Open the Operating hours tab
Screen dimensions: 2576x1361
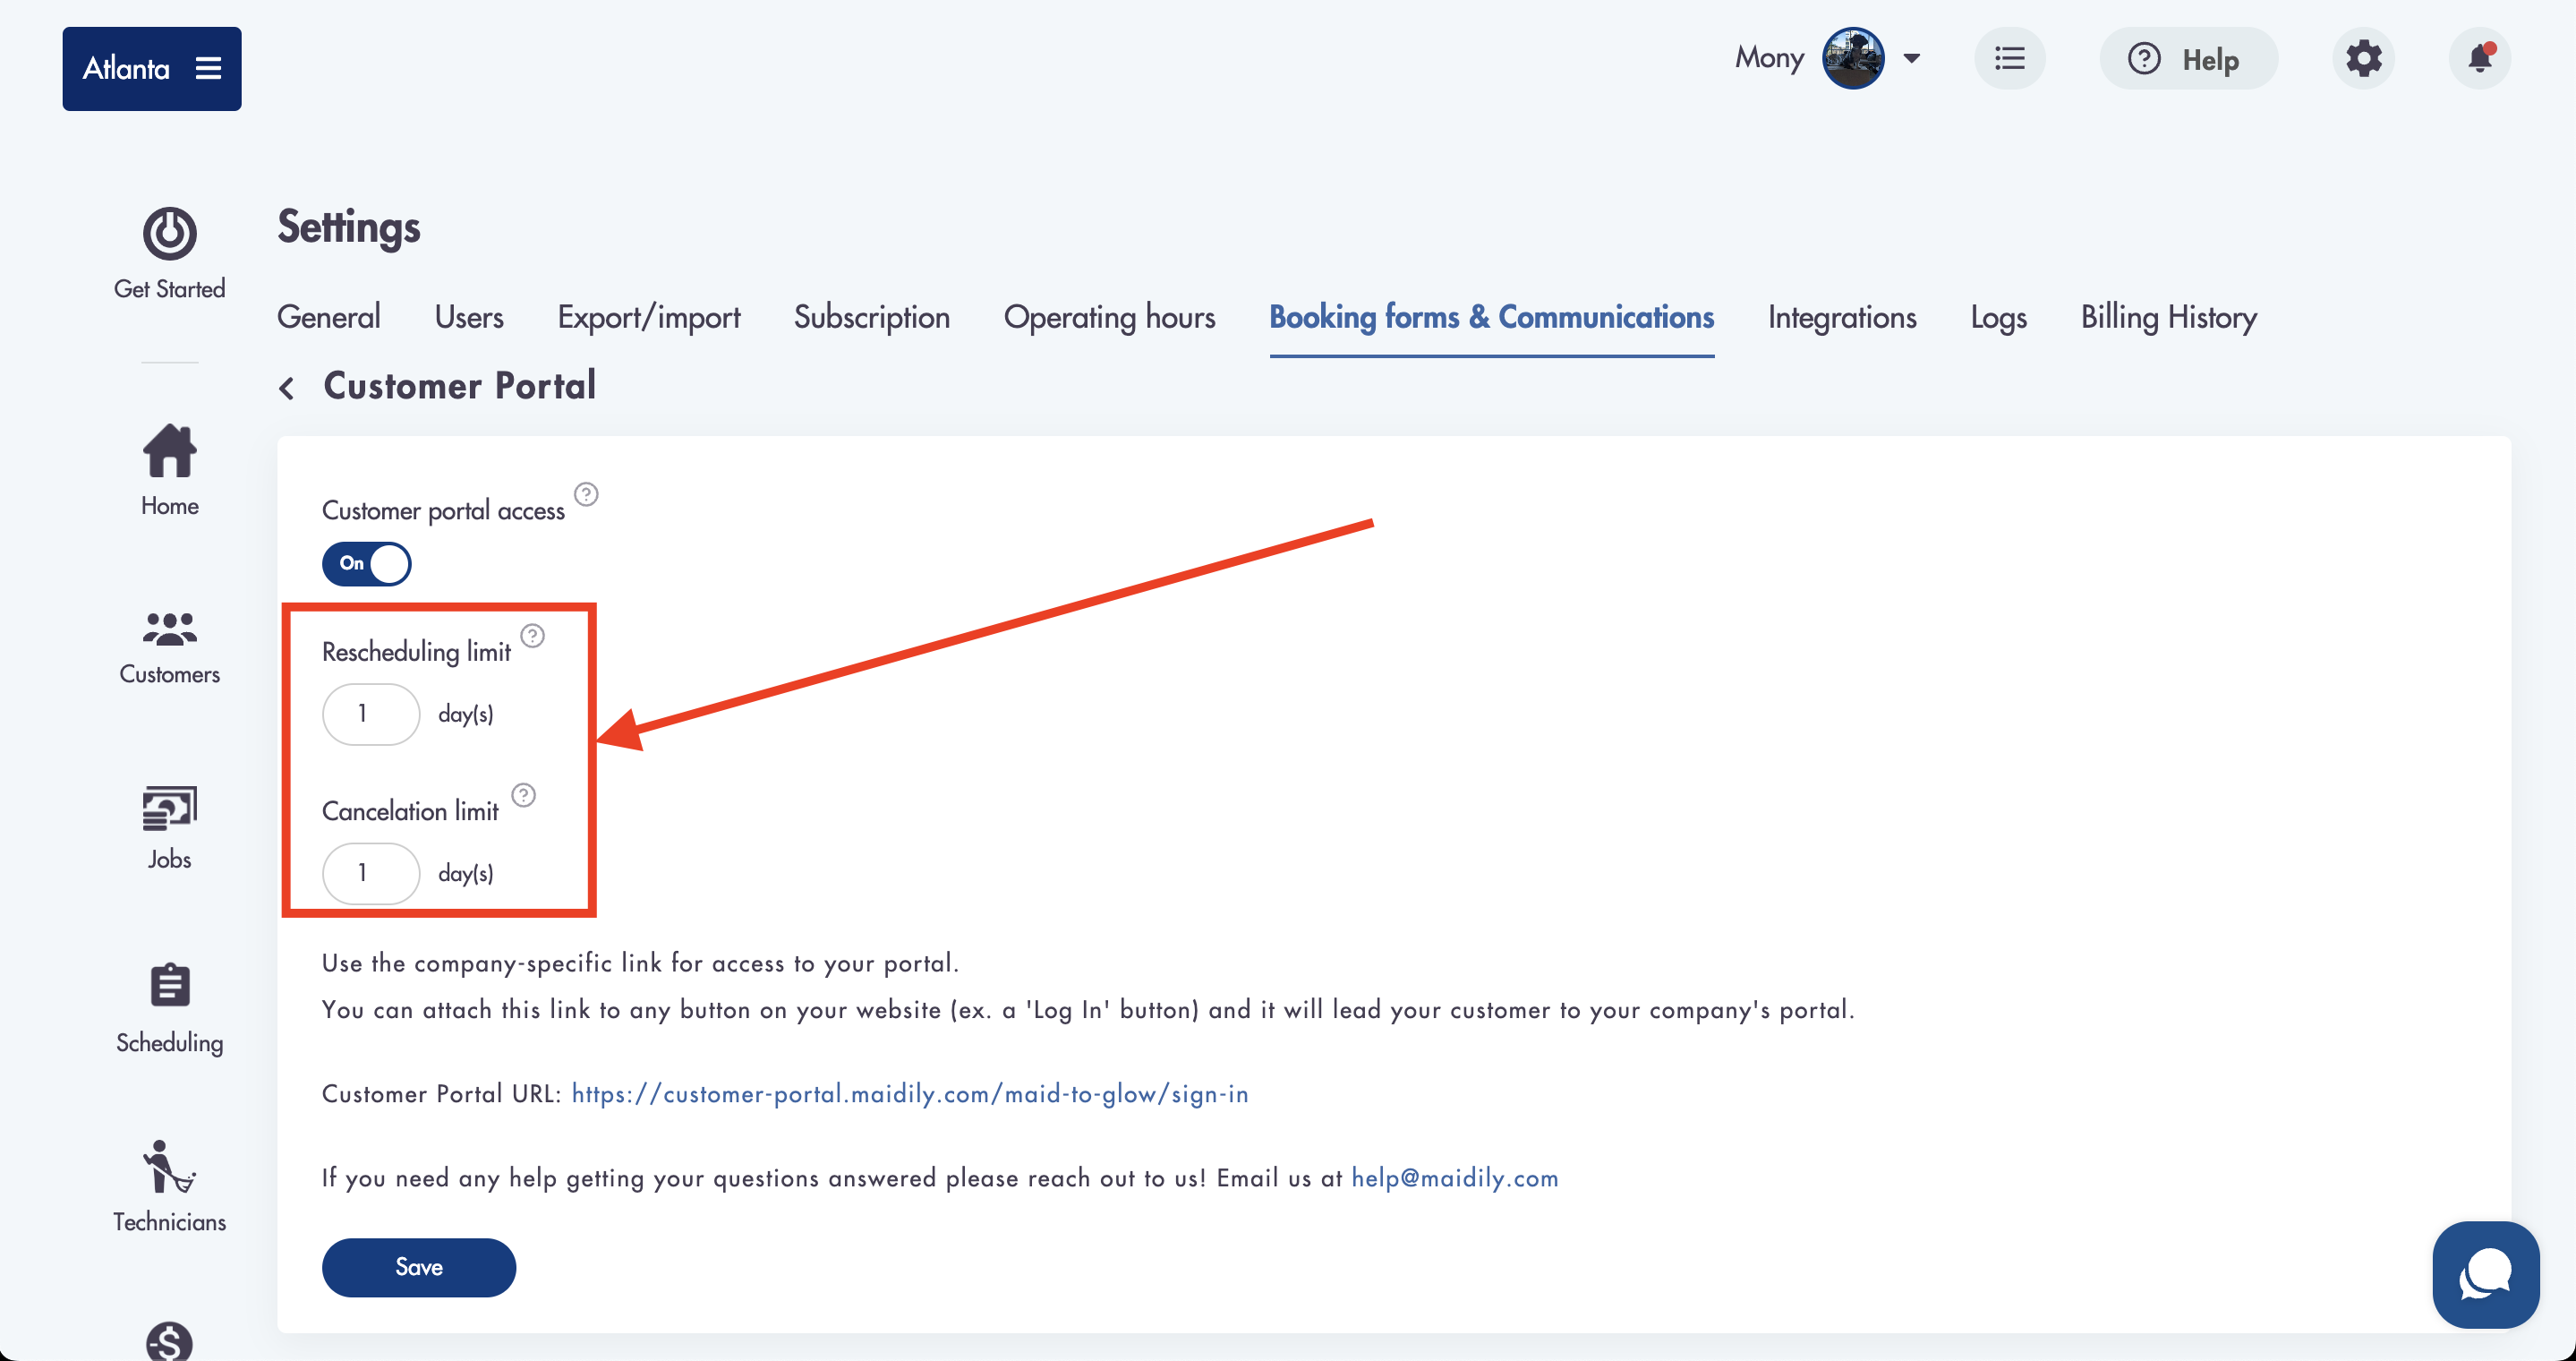[x=1109, y=317]
